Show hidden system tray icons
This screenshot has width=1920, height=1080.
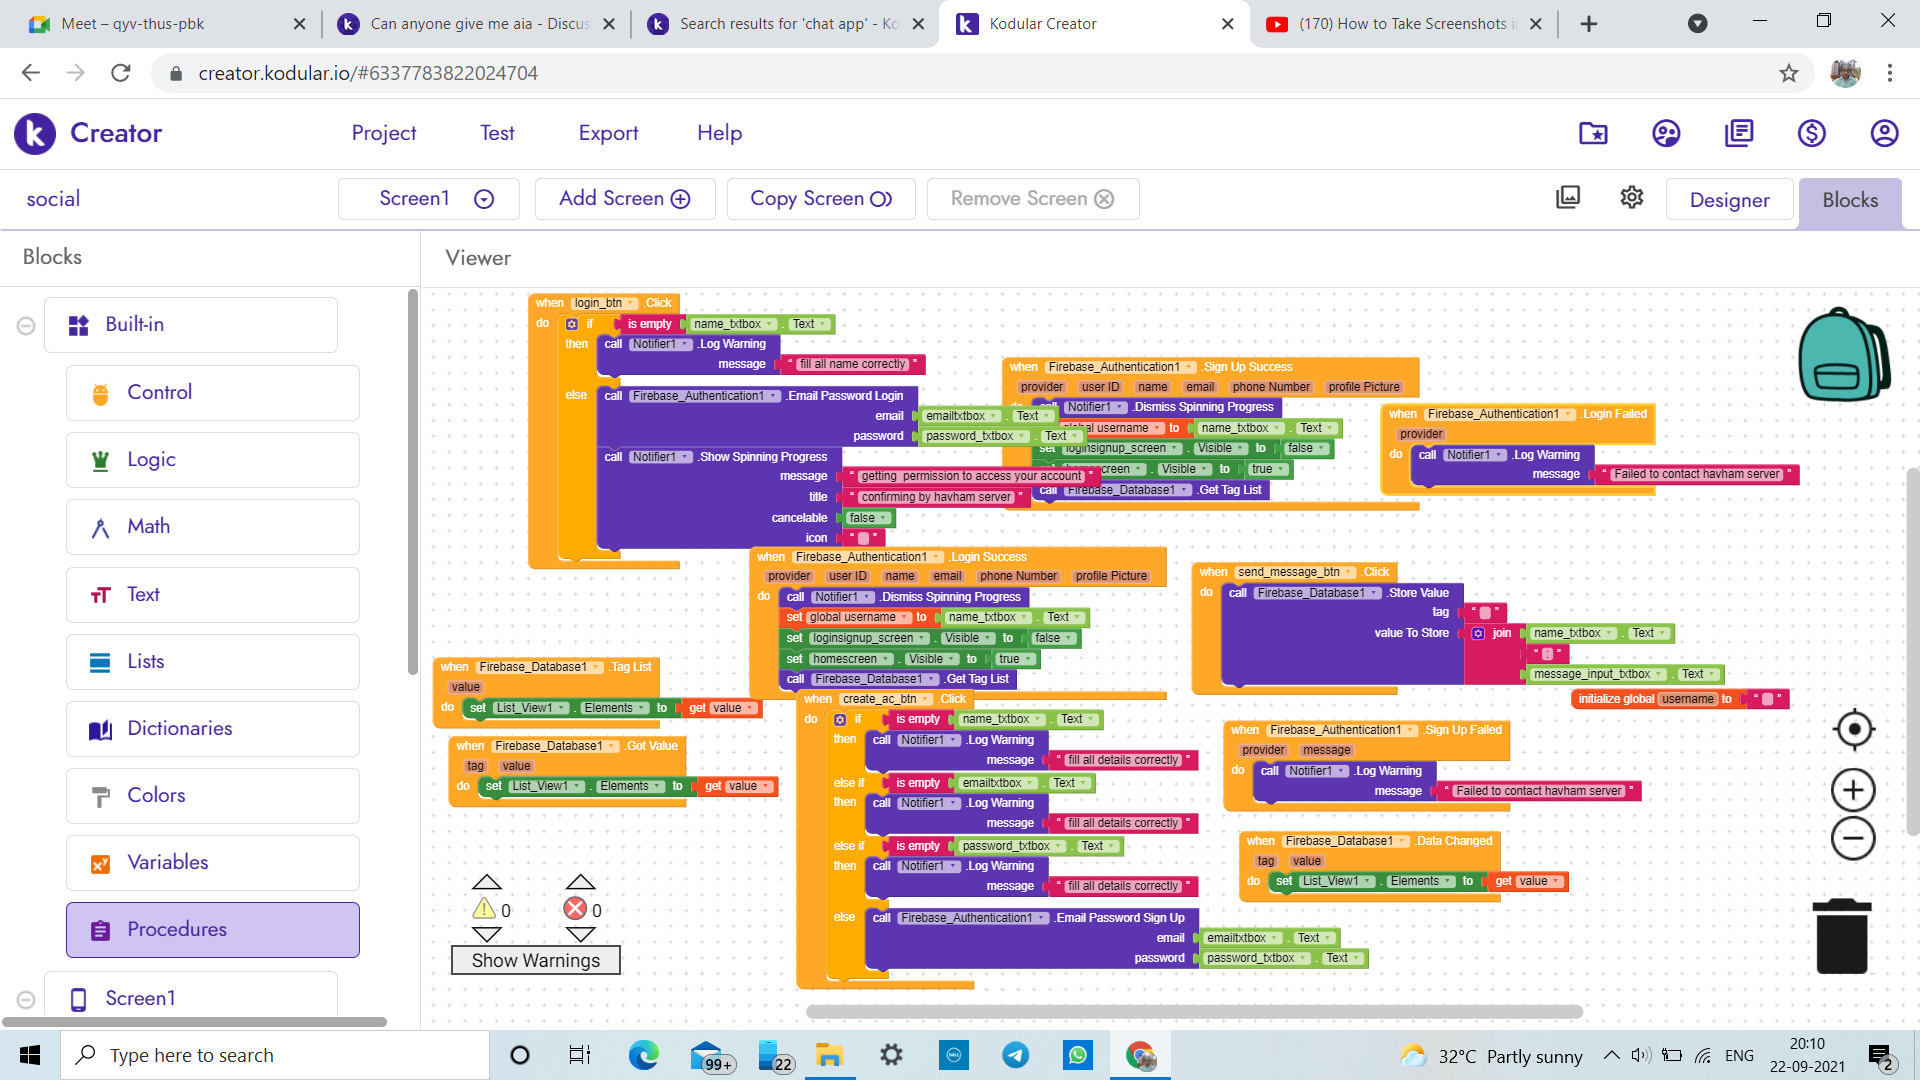coord(1611,1055)
